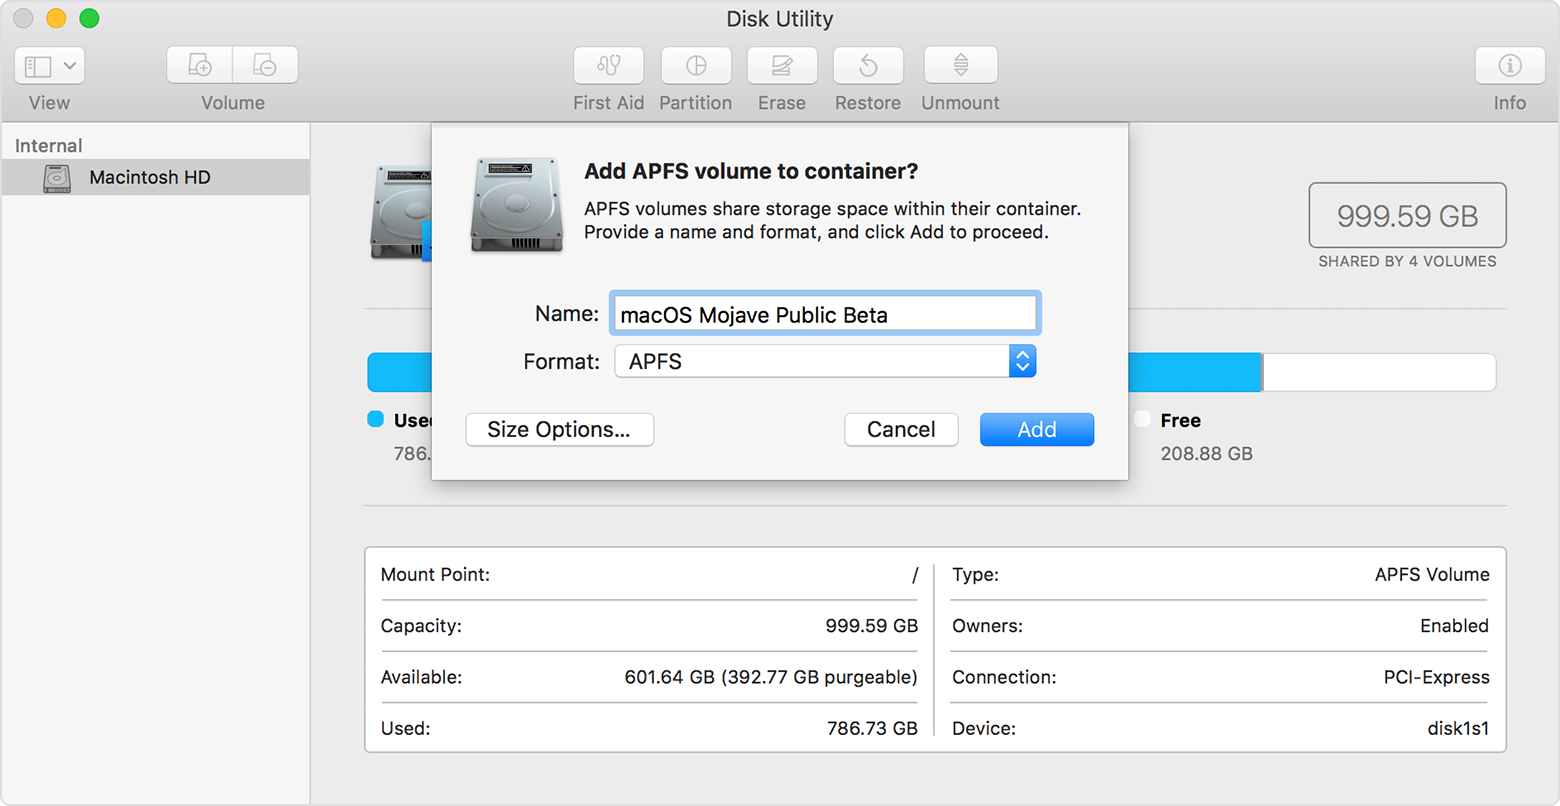Click the green zoom window button

click(89, 18)
